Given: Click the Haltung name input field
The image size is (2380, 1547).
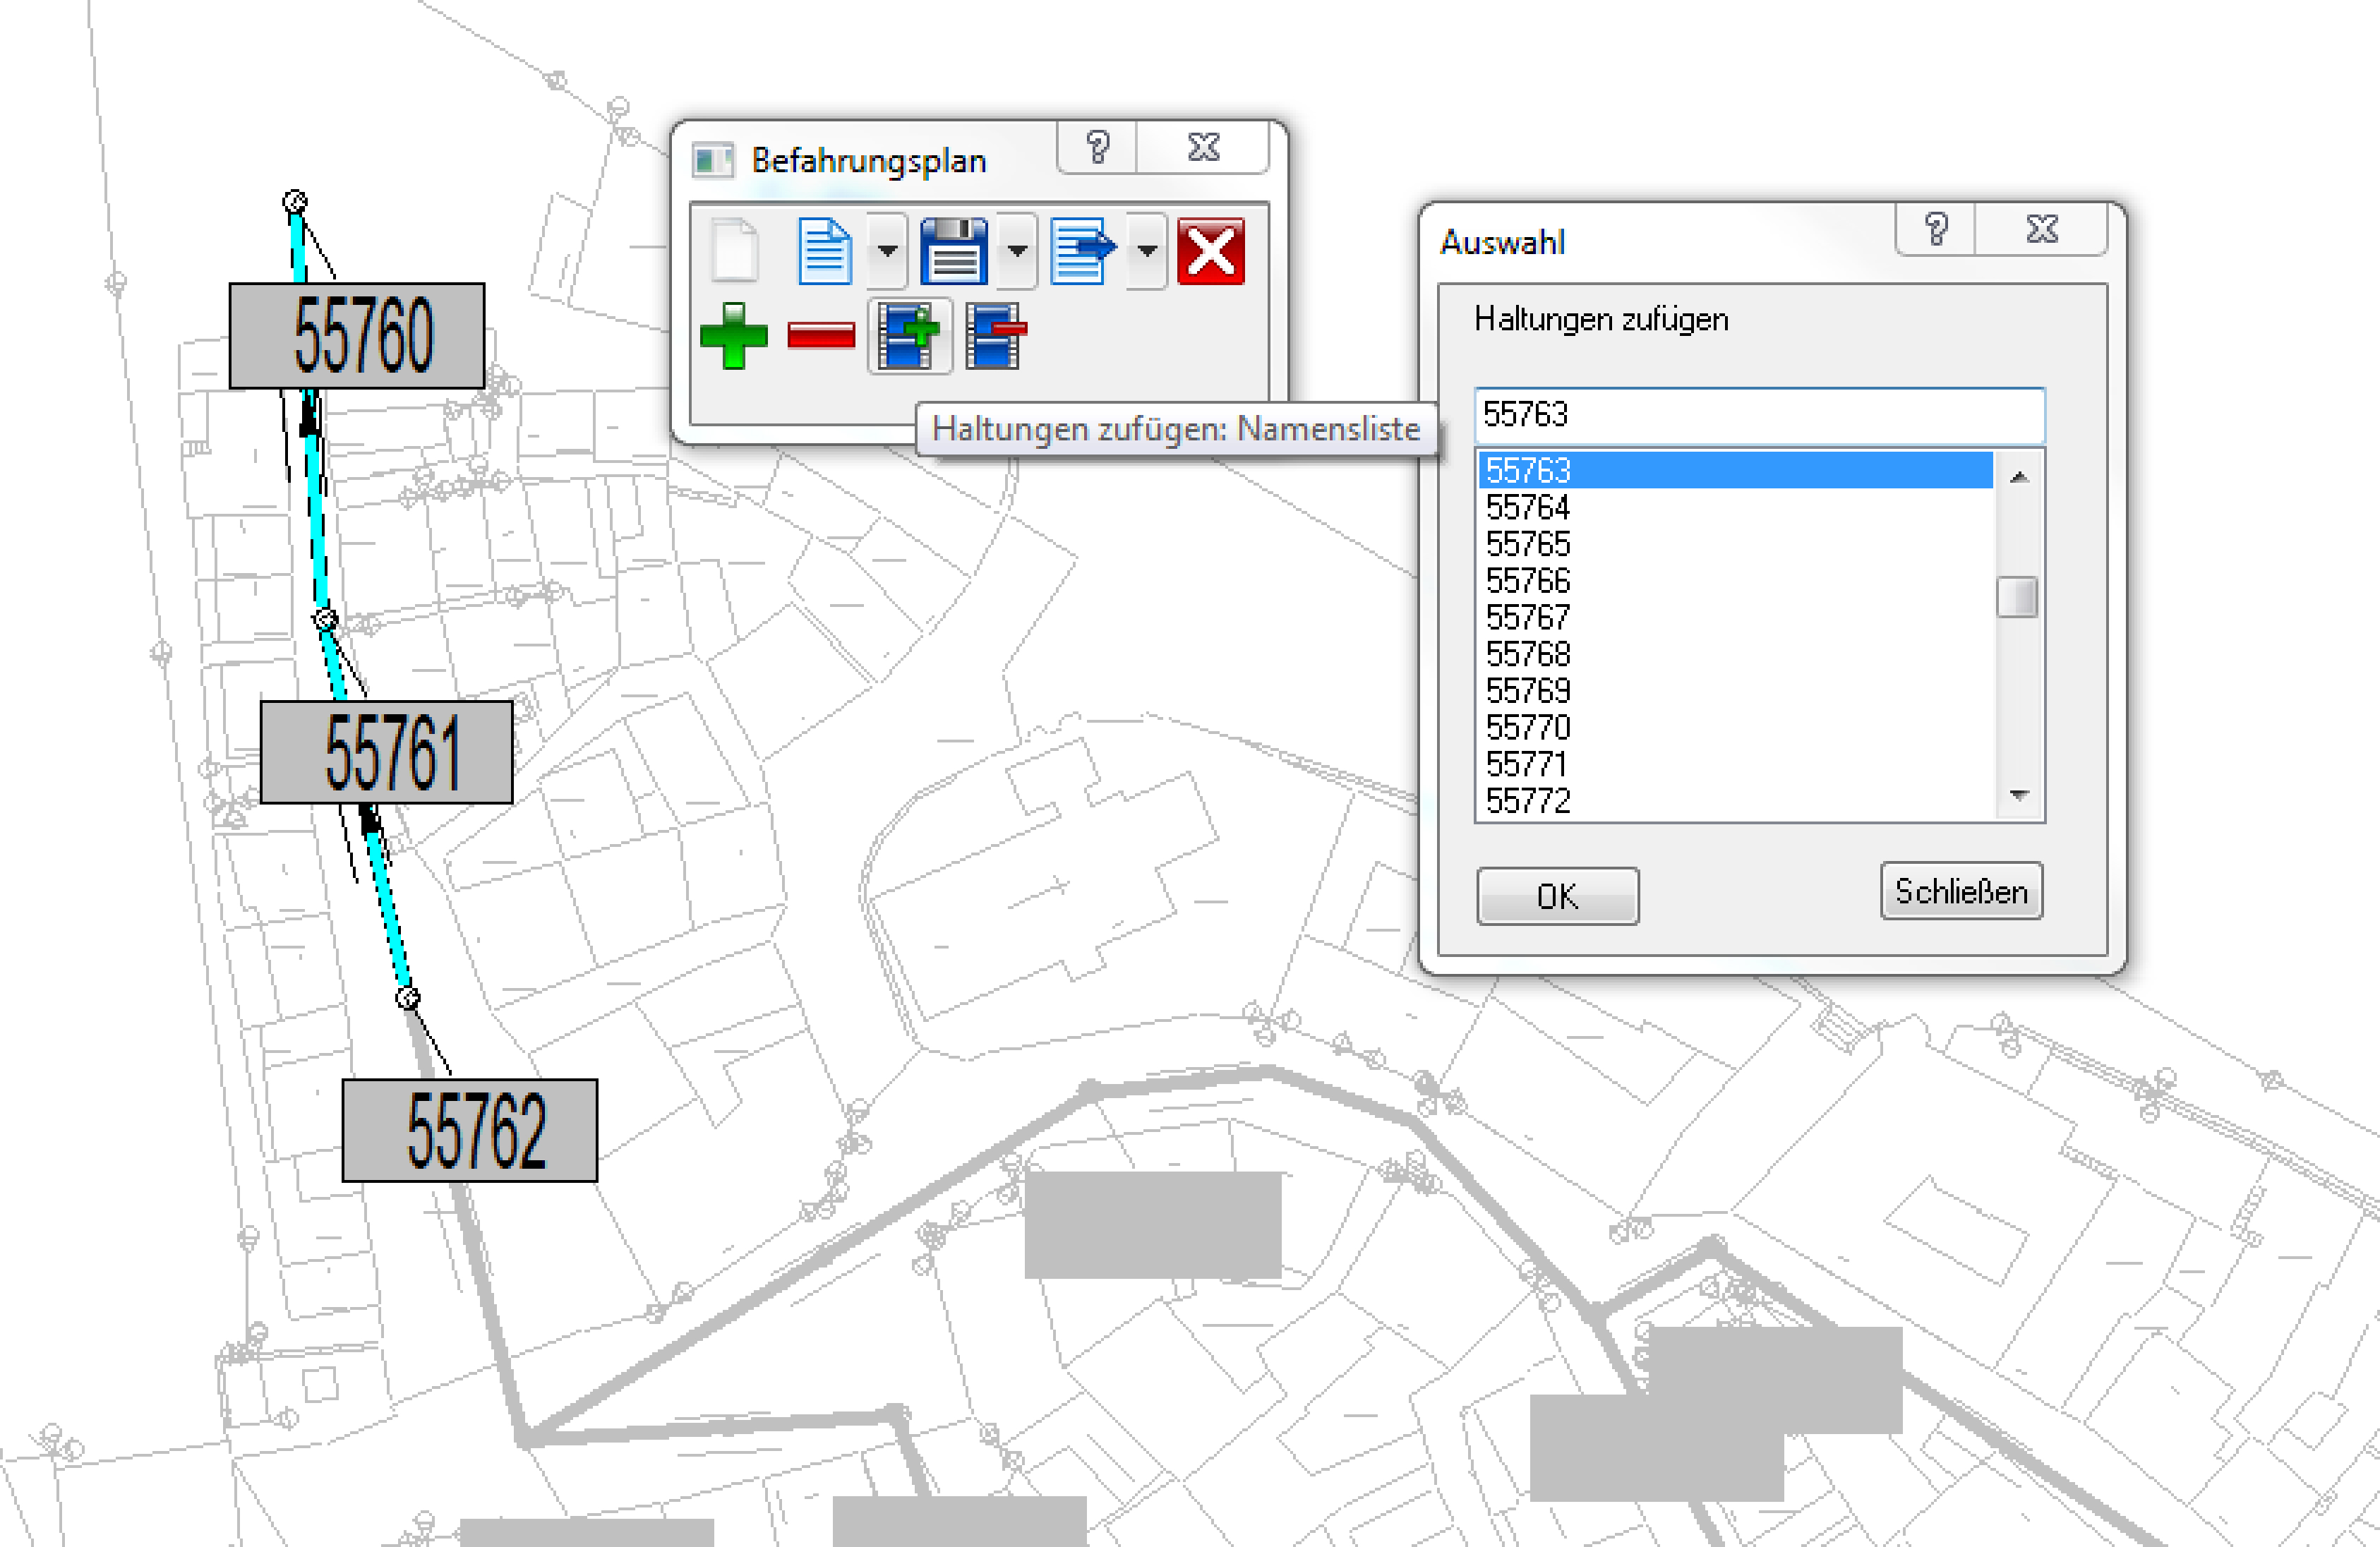Looking at the screenshot, I should [x=1760, y=415].
